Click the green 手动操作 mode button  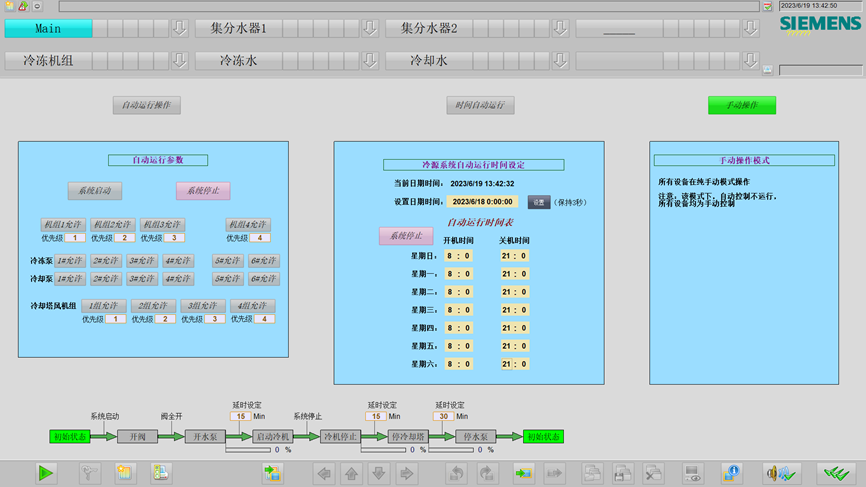742,105
